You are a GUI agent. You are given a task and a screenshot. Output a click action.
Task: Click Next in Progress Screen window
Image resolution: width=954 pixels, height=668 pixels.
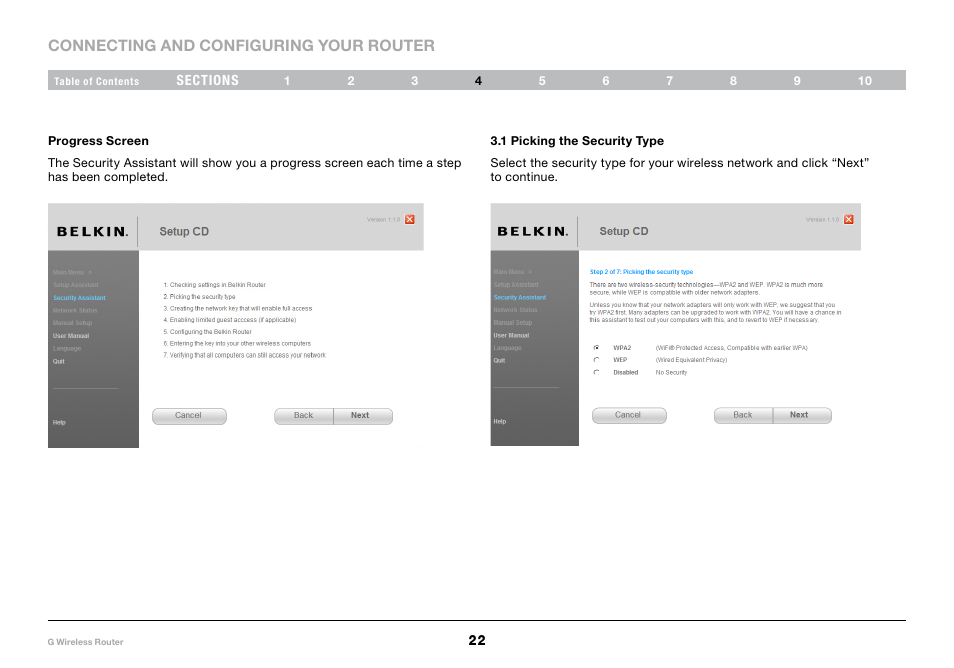tap(363, 416)
